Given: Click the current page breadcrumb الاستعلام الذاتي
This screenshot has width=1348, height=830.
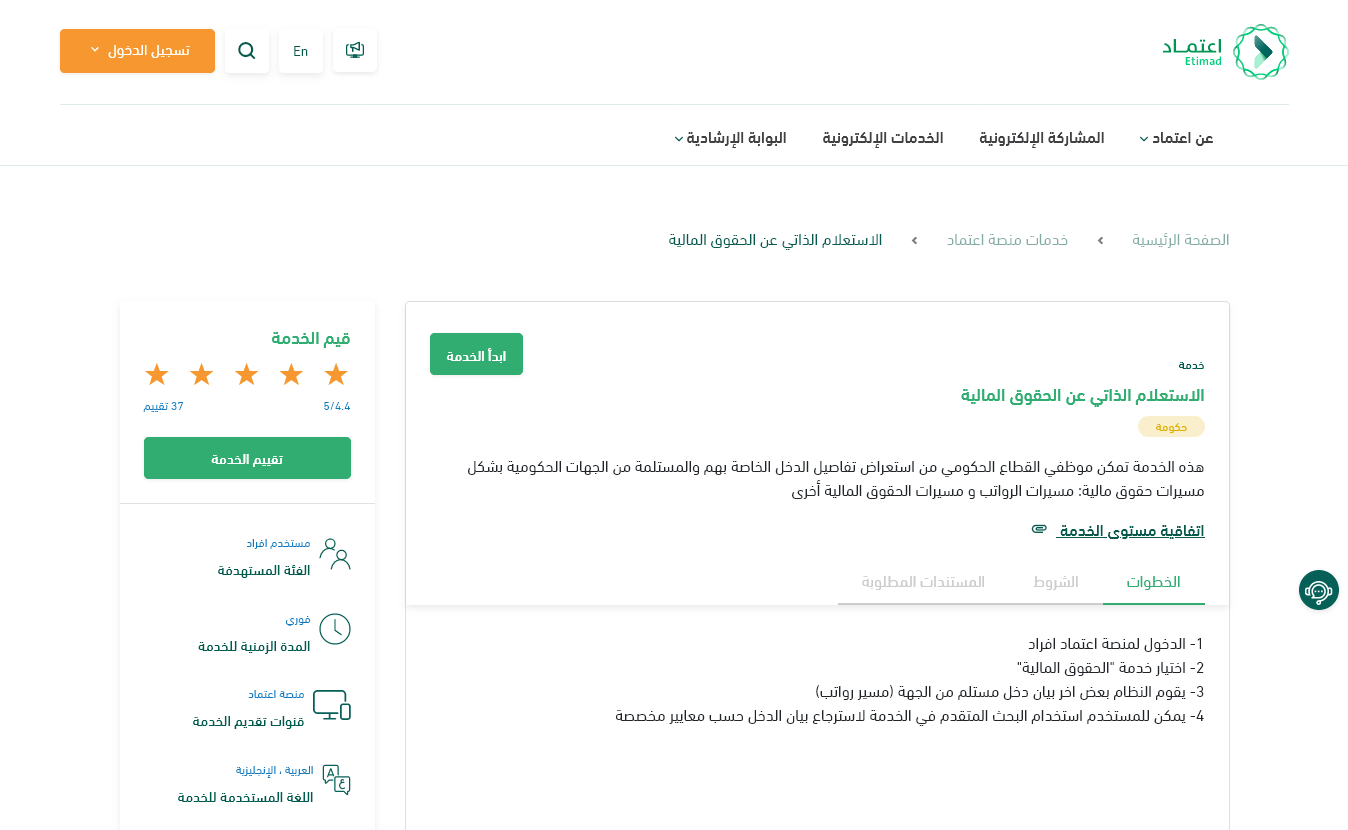Looking at the screenshot, I should (x=775, y=240).
